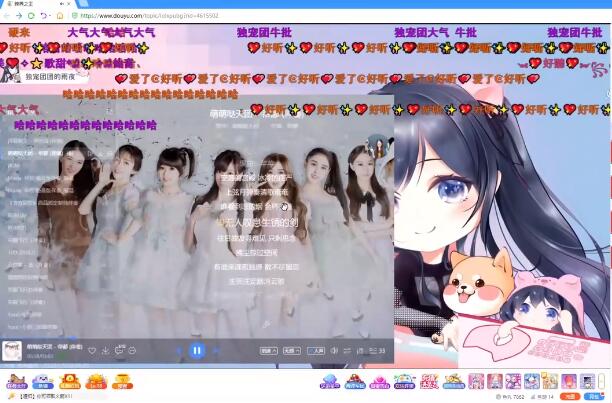Click the highlighted golden lyric line
The height and width of the screenshot is (403, 612).
258,222
